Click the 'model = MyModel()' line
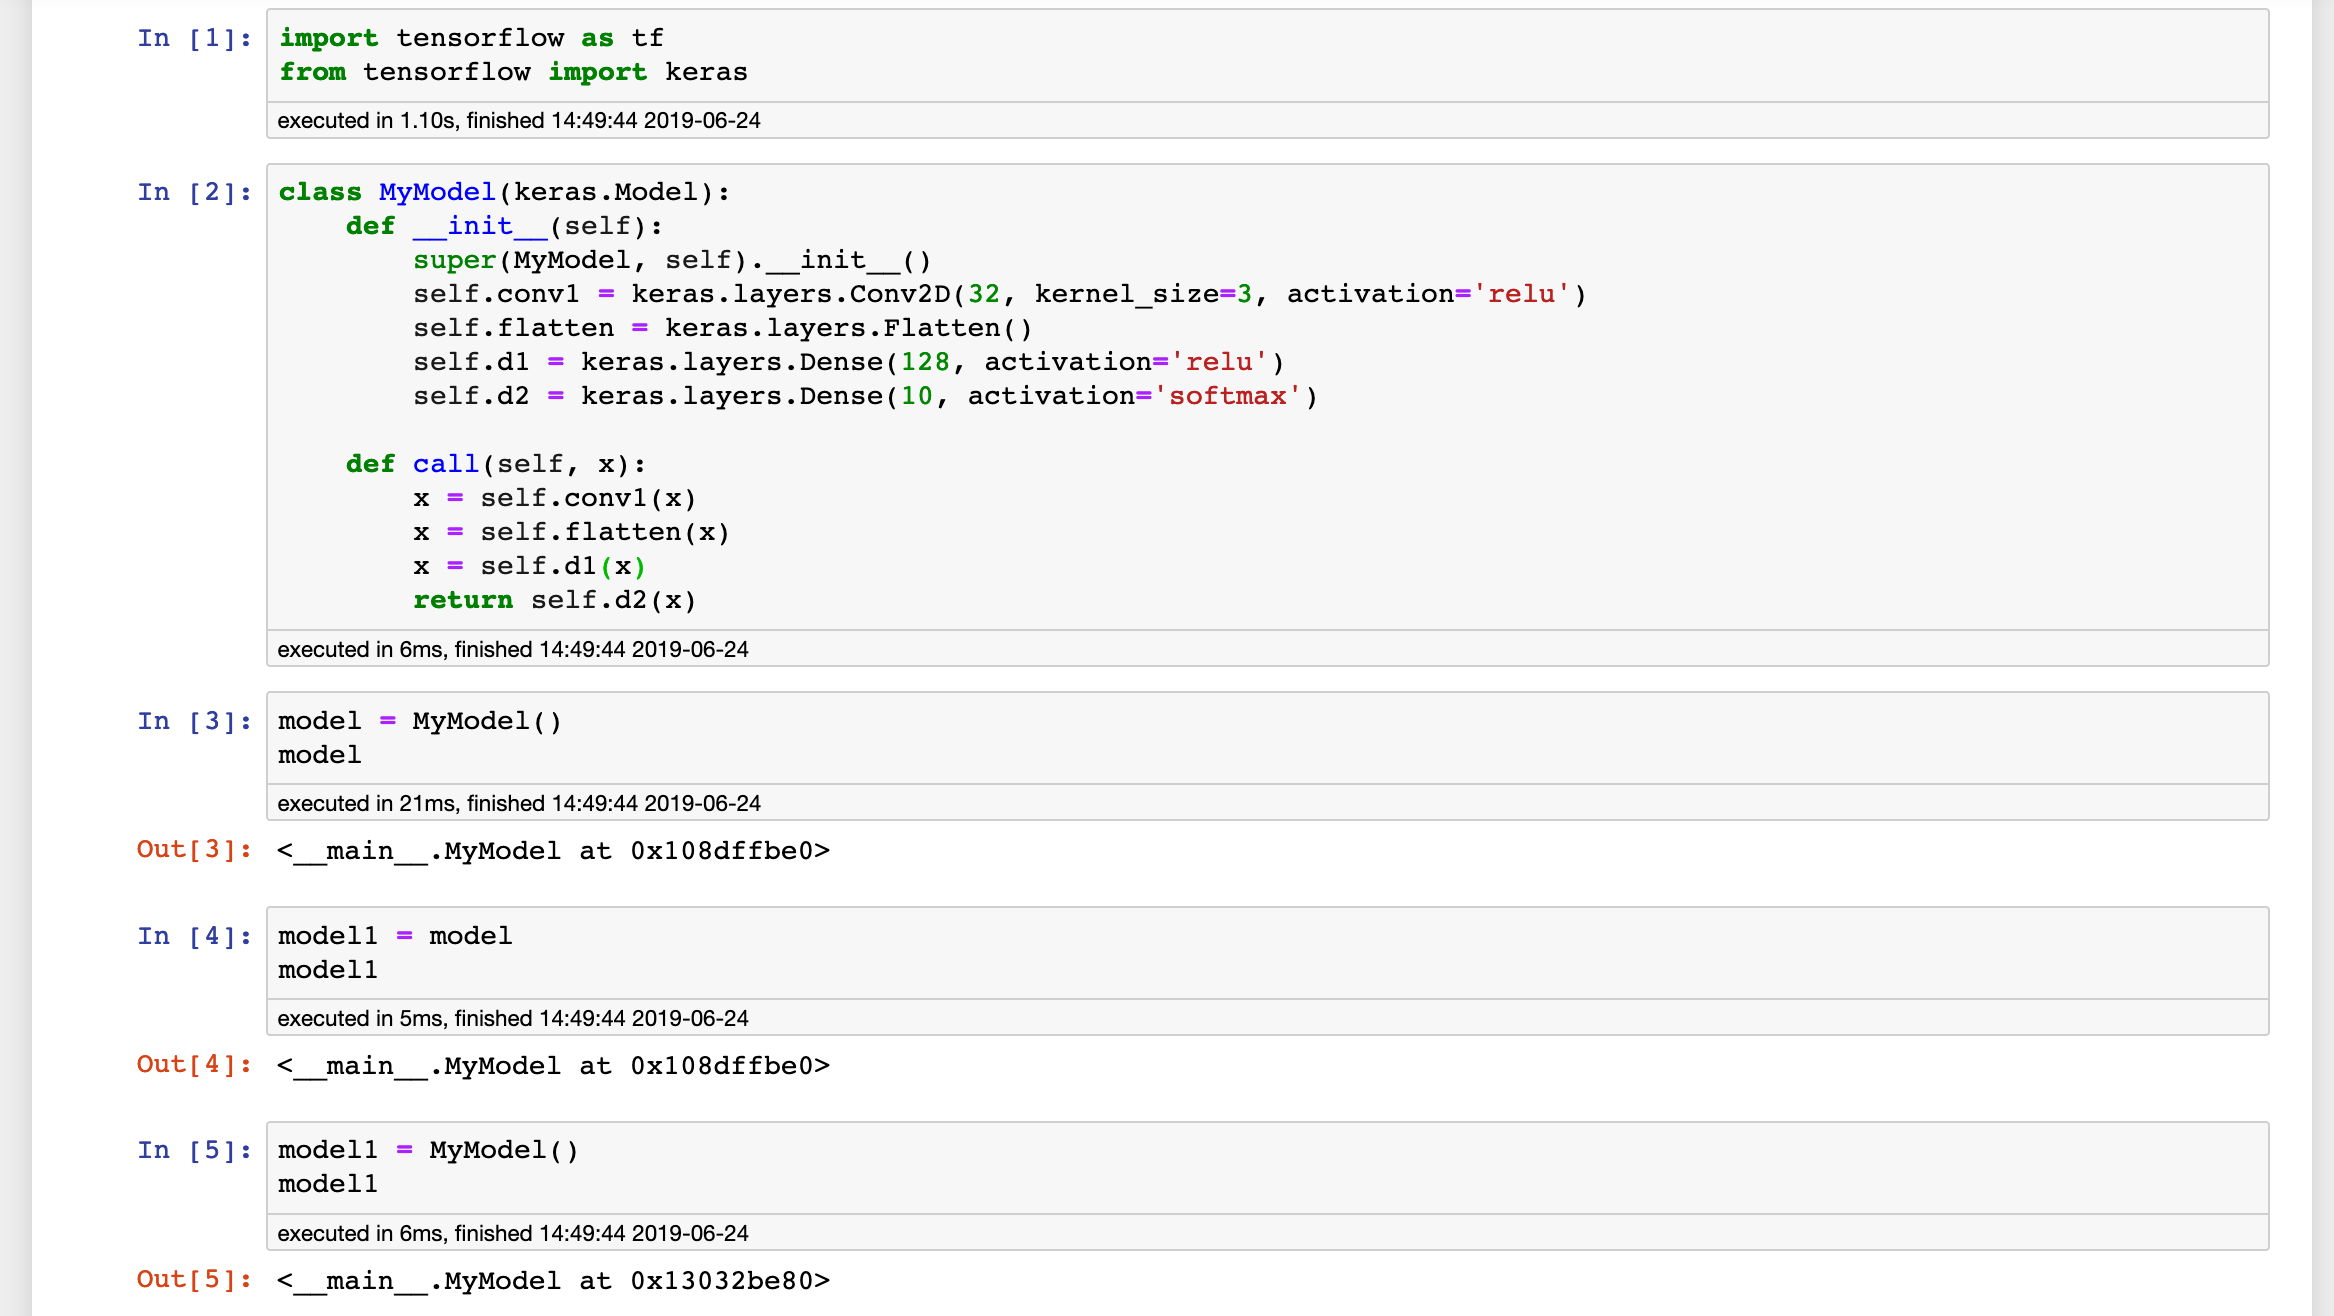2334x1316 pixels. [420, 721]
